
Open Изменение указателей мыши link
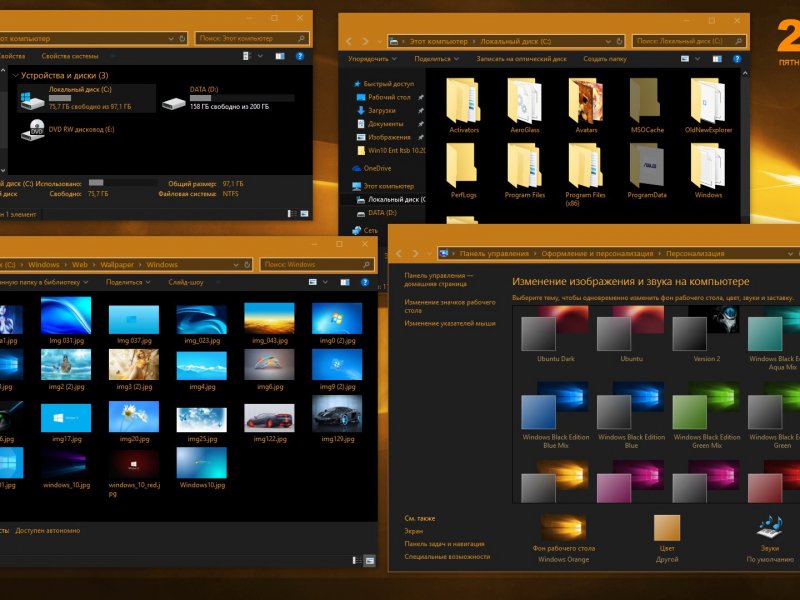pyautogui.click(x=450, y=323)
